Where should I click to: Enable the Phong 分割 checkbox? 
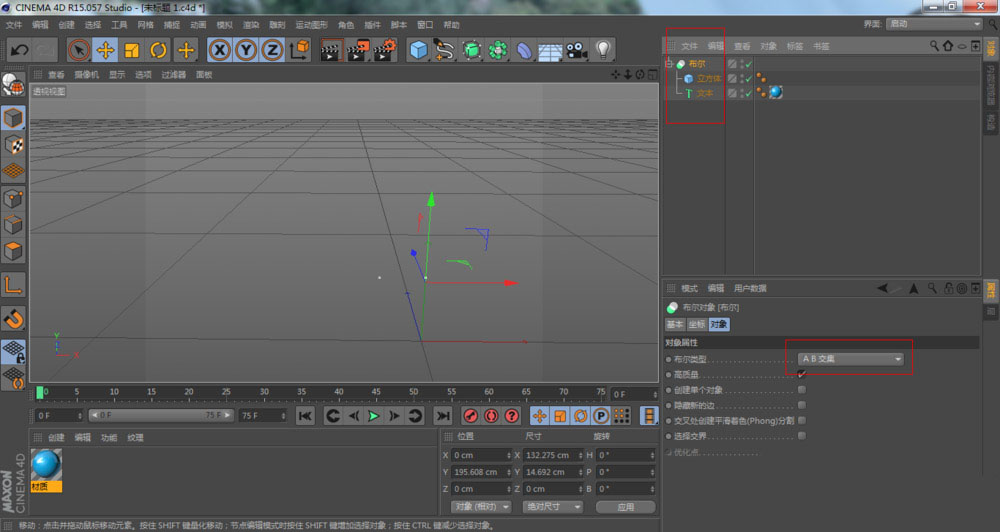click(x=802, y=420)
